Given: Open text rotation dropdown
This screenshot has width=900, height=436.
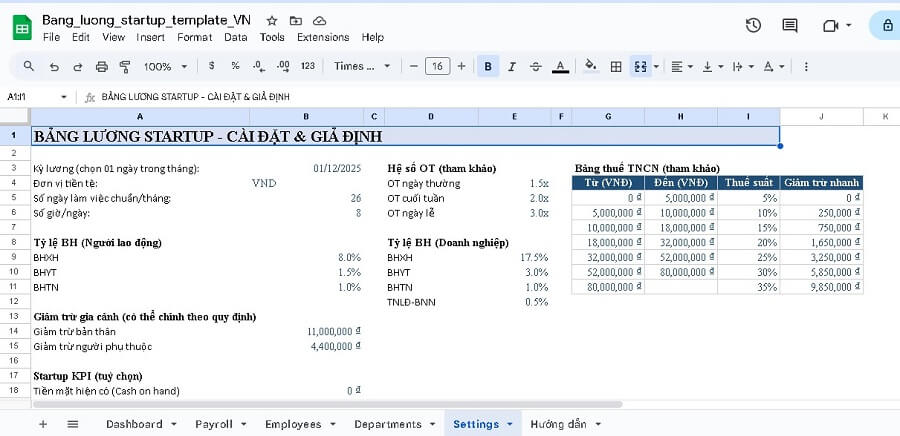Looking at the screenshot, I should coord(774,67).
